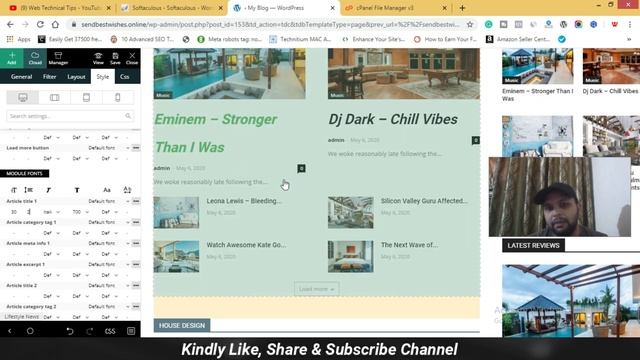Toggle collapse button for Article meta info 1
This screenshot has height=360, width=640.
[136, 243]
